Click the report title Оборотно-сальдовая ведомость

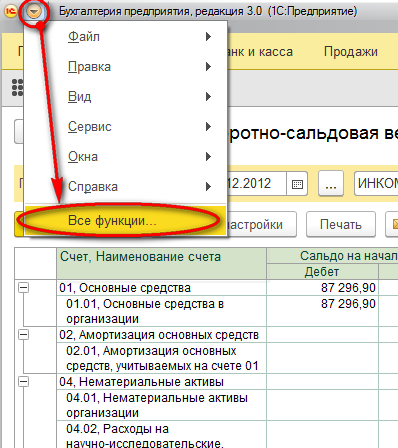pos(313,133)
